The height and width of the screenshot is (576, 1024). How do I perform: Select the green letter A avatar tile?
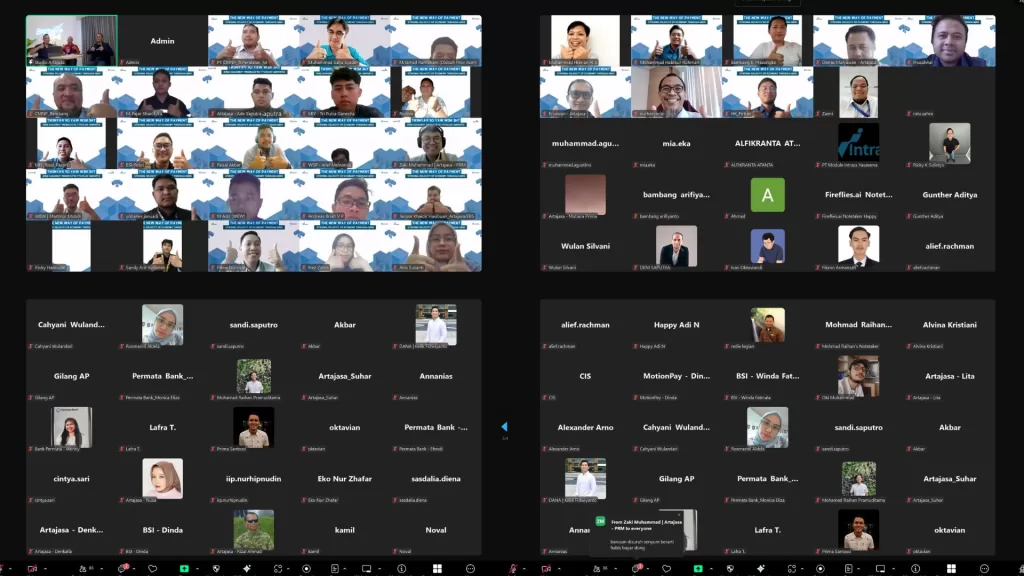click(x=767, y=195)
